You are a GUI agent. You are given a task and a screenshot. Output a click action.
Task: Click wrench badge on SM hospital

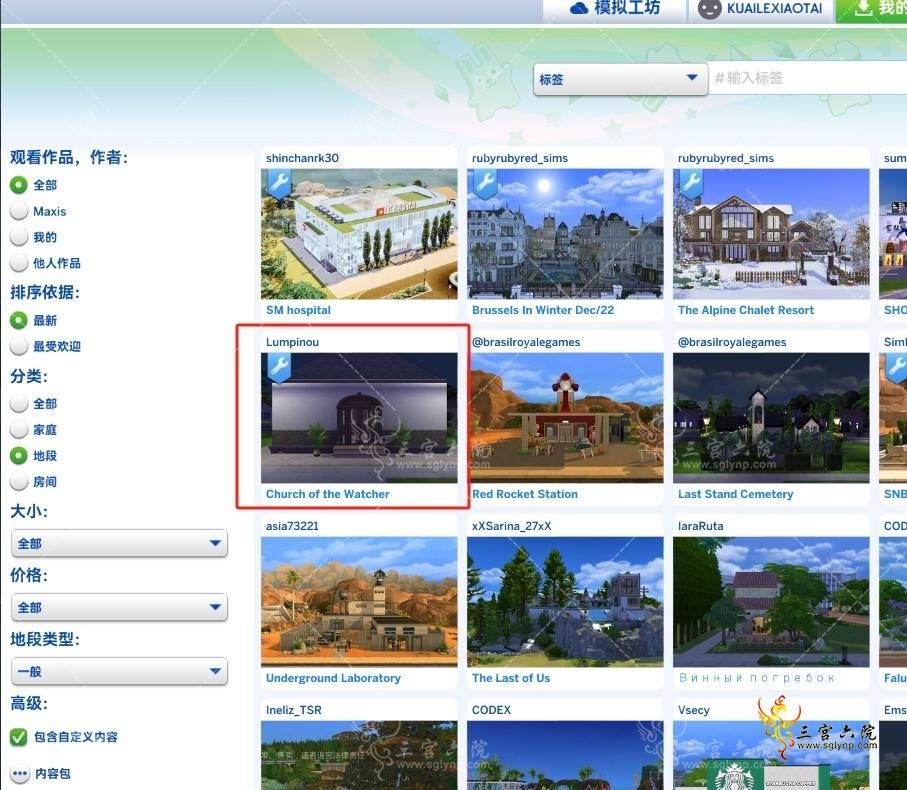279,184
